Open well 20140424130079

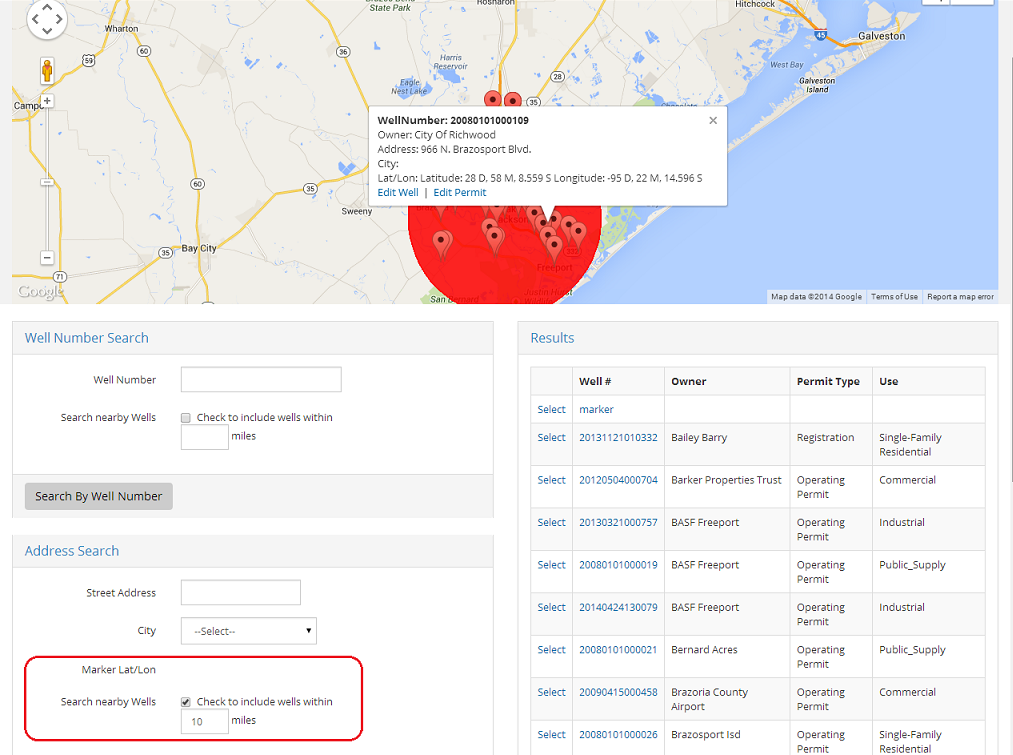click(x=618, y=608)
